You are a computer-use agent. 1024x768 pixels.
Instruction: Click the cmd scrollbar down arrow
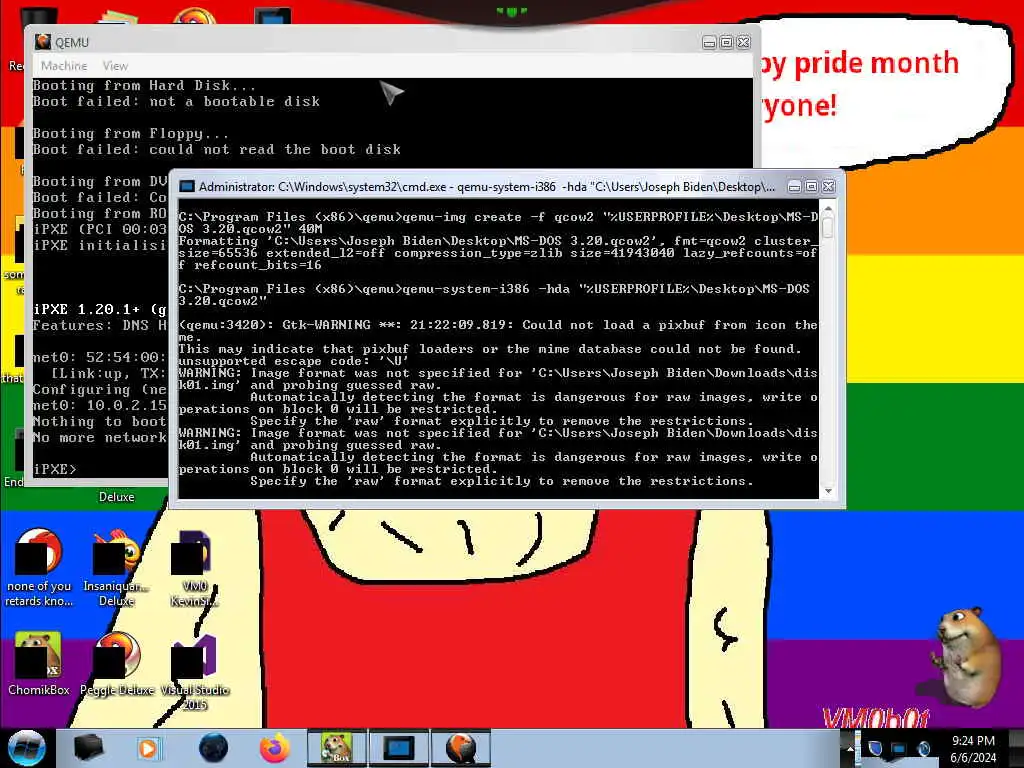(828, 491)
